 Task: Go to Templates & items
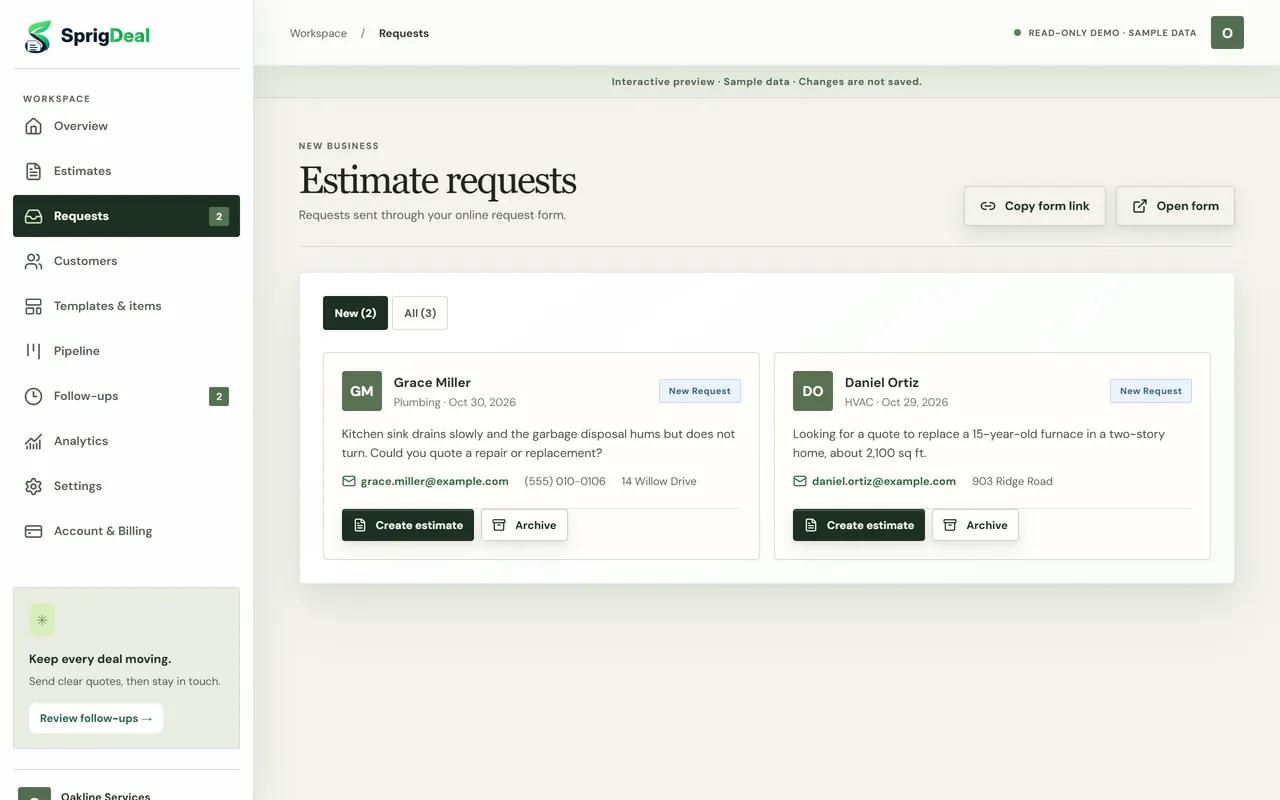[126, 306]
